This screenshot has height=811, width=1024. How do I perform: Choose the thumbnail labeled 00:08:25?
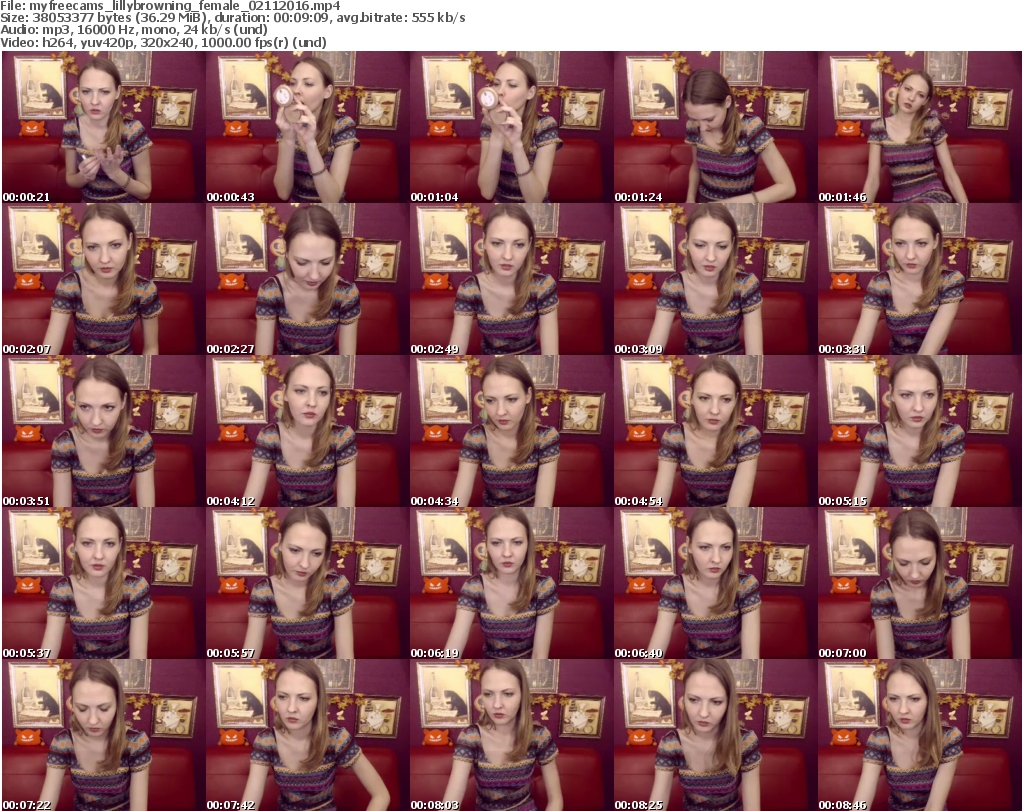coord(715,735)
